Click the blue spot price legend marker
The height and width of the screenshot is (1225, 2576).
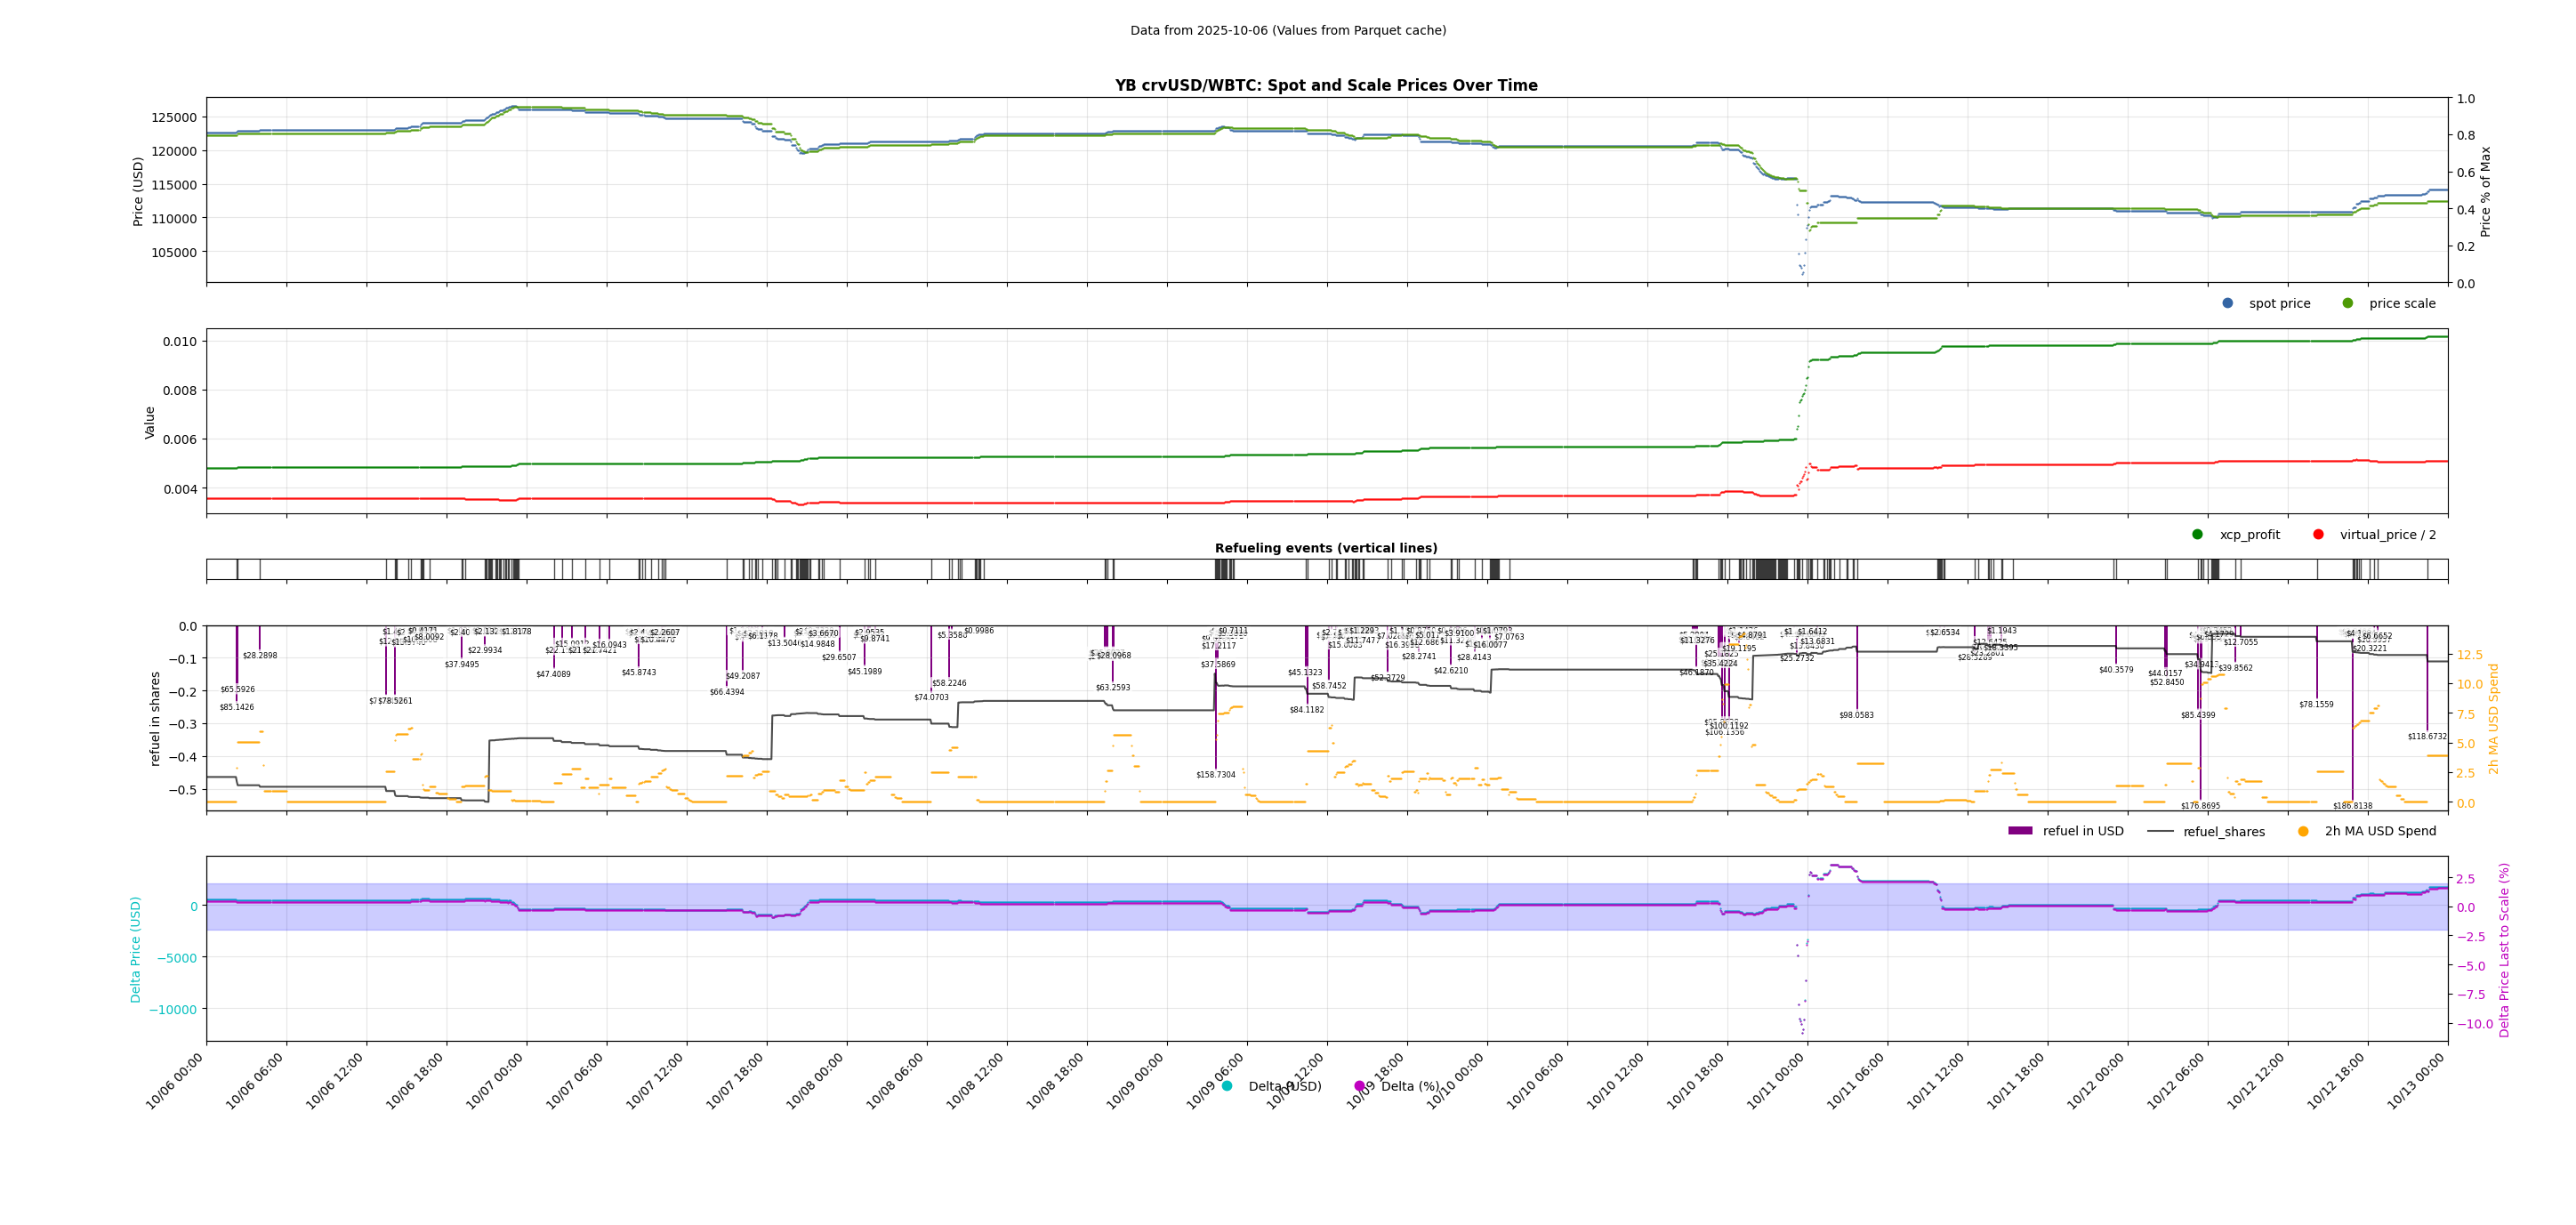click(2227, 303)
